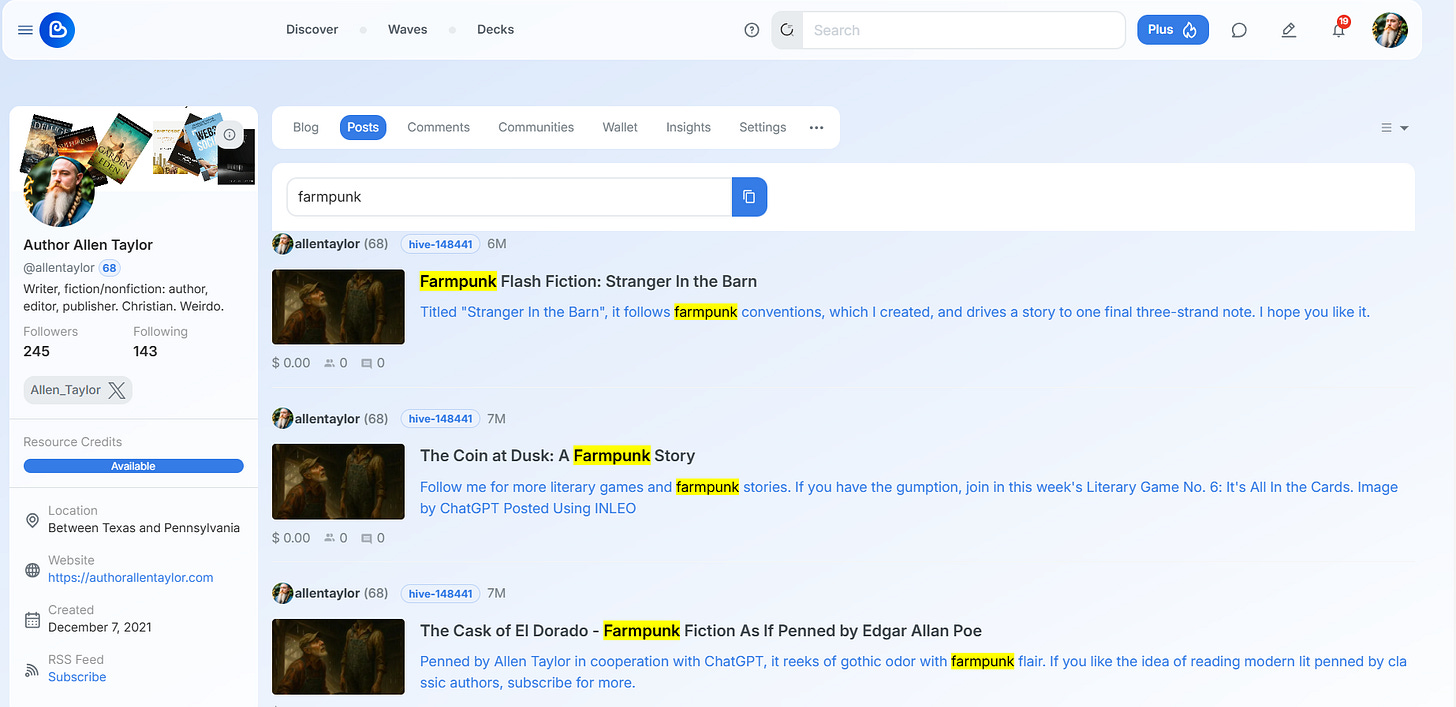Open the authorallentaylor.com website link

131,577
